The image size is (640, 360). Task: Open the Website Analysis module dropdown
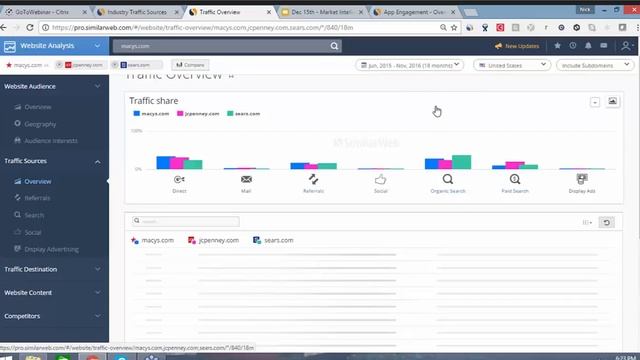tap(97, 46)
